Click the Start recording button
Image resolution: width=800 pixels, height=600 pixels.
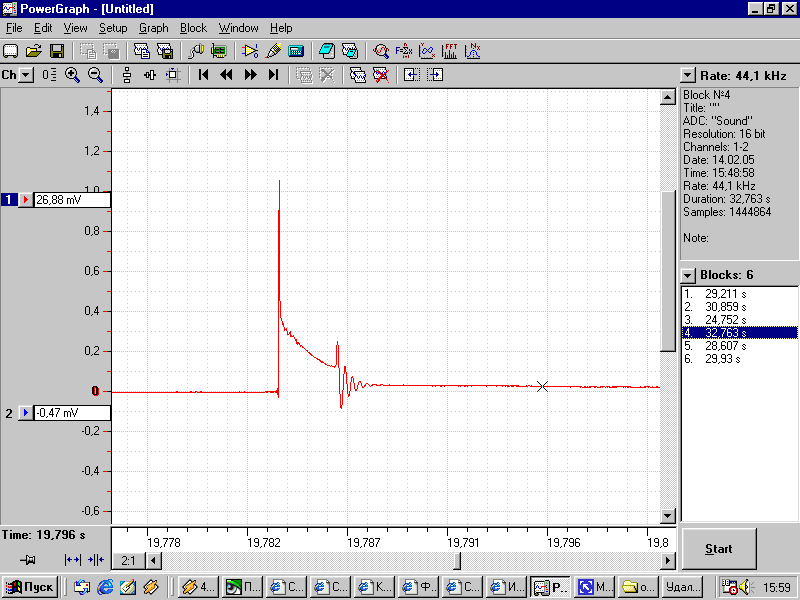[x=719, y=549]
